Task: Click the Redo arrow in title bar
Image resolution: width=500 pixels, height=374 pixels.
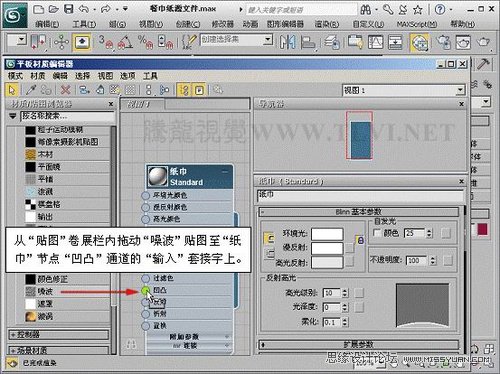Action: click(106, 9)
